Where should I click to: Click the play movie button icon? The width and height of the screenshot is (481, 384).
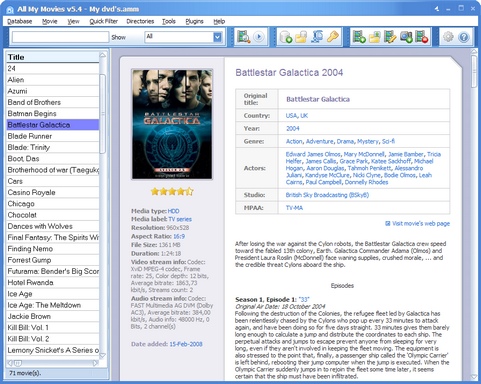pyautogui.click(x=259, y=37)
